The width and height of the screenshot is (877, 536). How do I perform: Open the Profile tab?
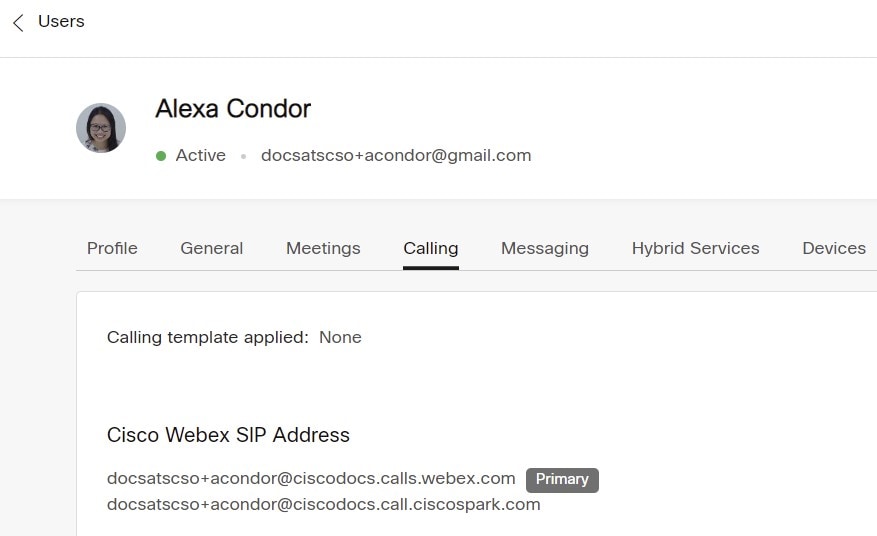tap(112, 248)
